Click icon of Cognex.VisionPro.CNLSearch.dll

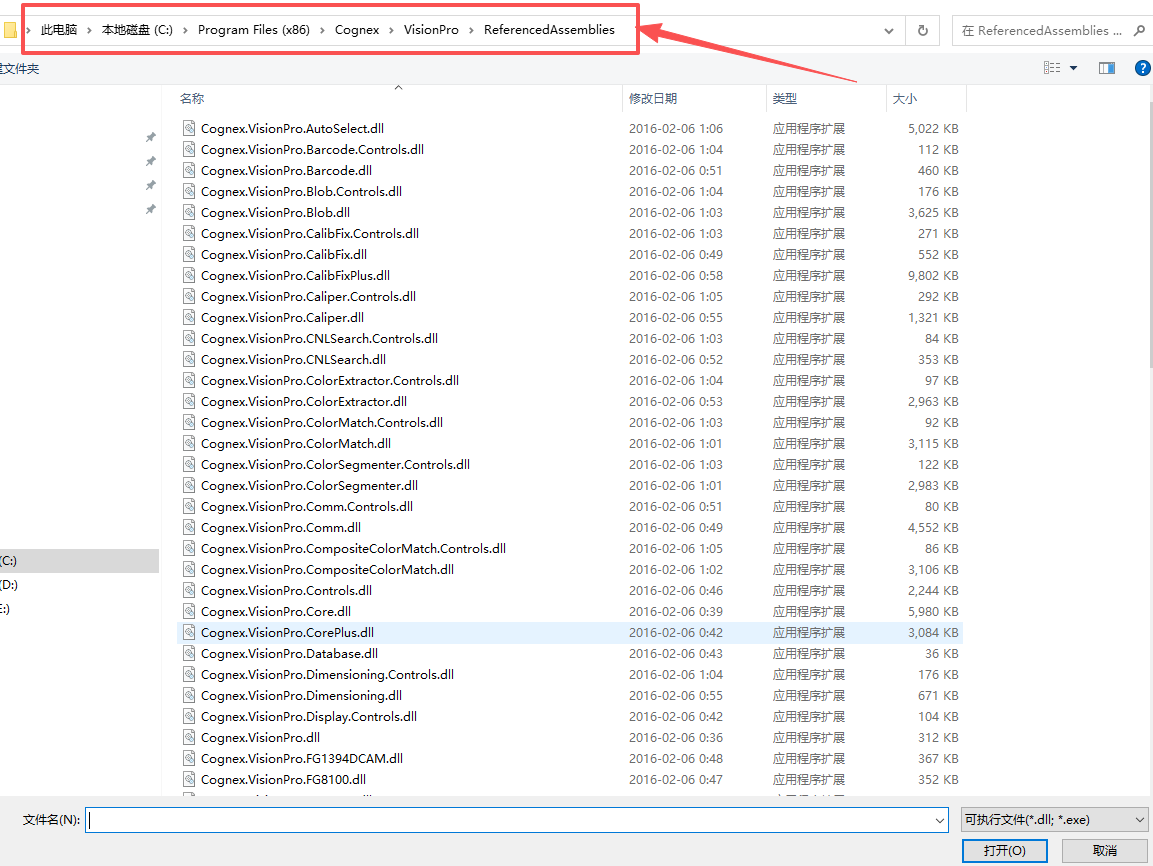189,359
